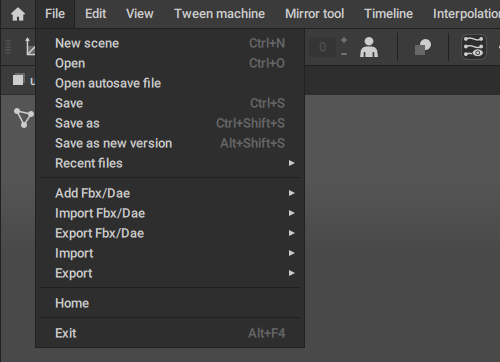The height and width of the screenshot is (362, 500).
Task: Click the triangle node graph icon
Action: click(x=24, y=118)
